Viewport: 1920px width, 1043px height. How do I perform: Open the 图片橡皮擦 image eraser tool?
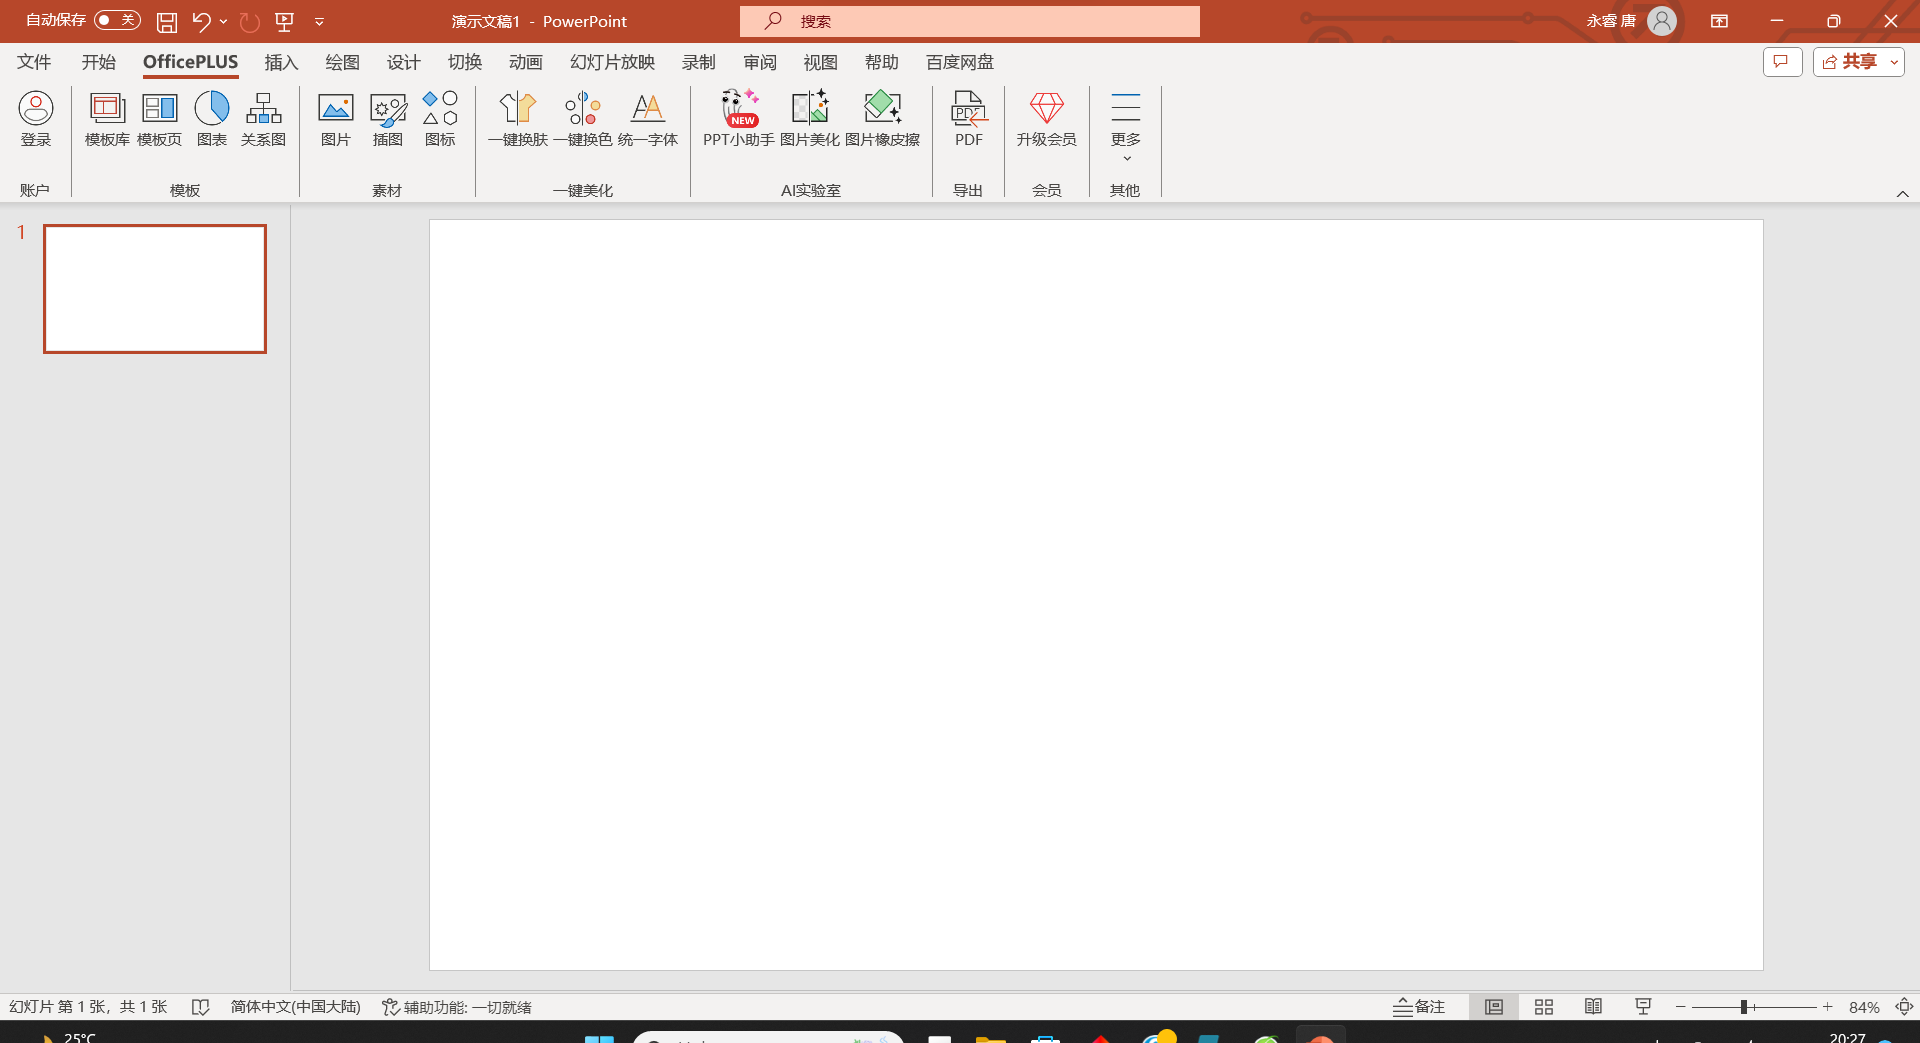882,119
